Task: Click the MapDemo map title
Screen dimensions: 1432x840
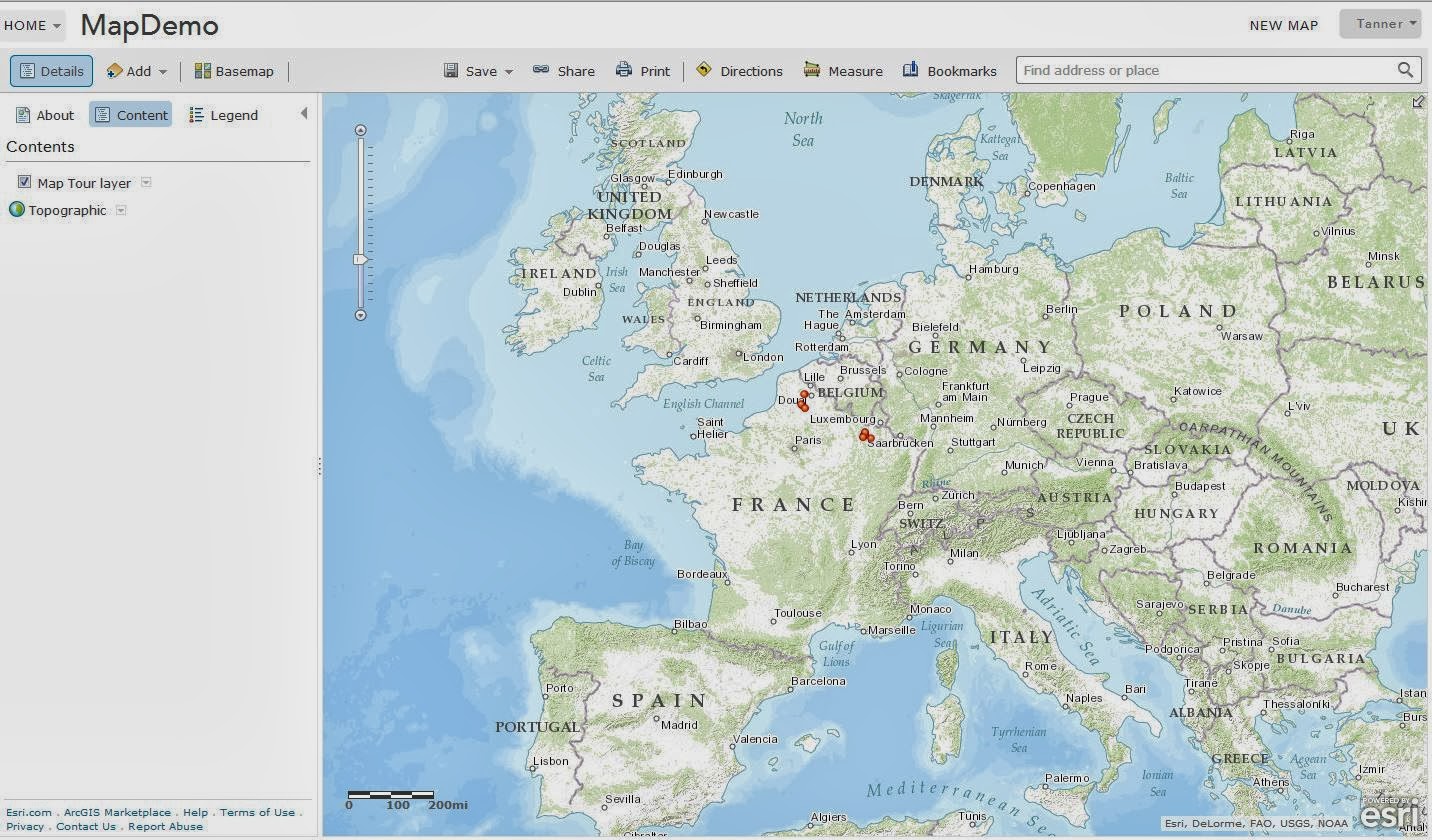Action: tap(149, 25)
